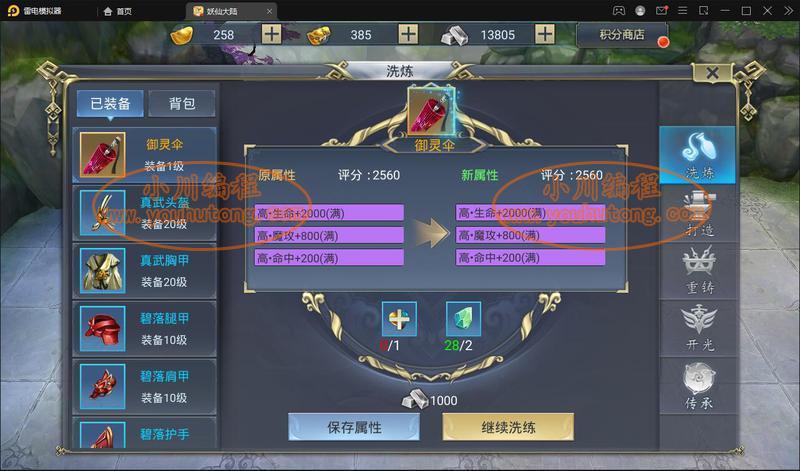Open the 积分商店 points shop
The image size is (800, 471).
tap(622, 35)
